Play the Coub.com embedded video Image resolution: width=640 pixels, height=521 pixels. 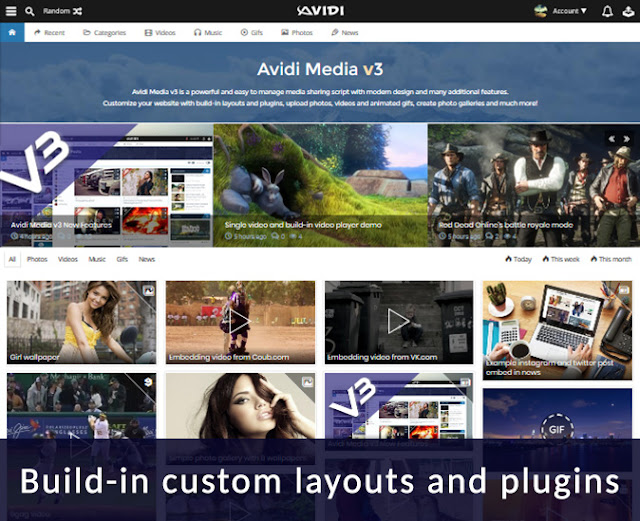click(240, 321)
